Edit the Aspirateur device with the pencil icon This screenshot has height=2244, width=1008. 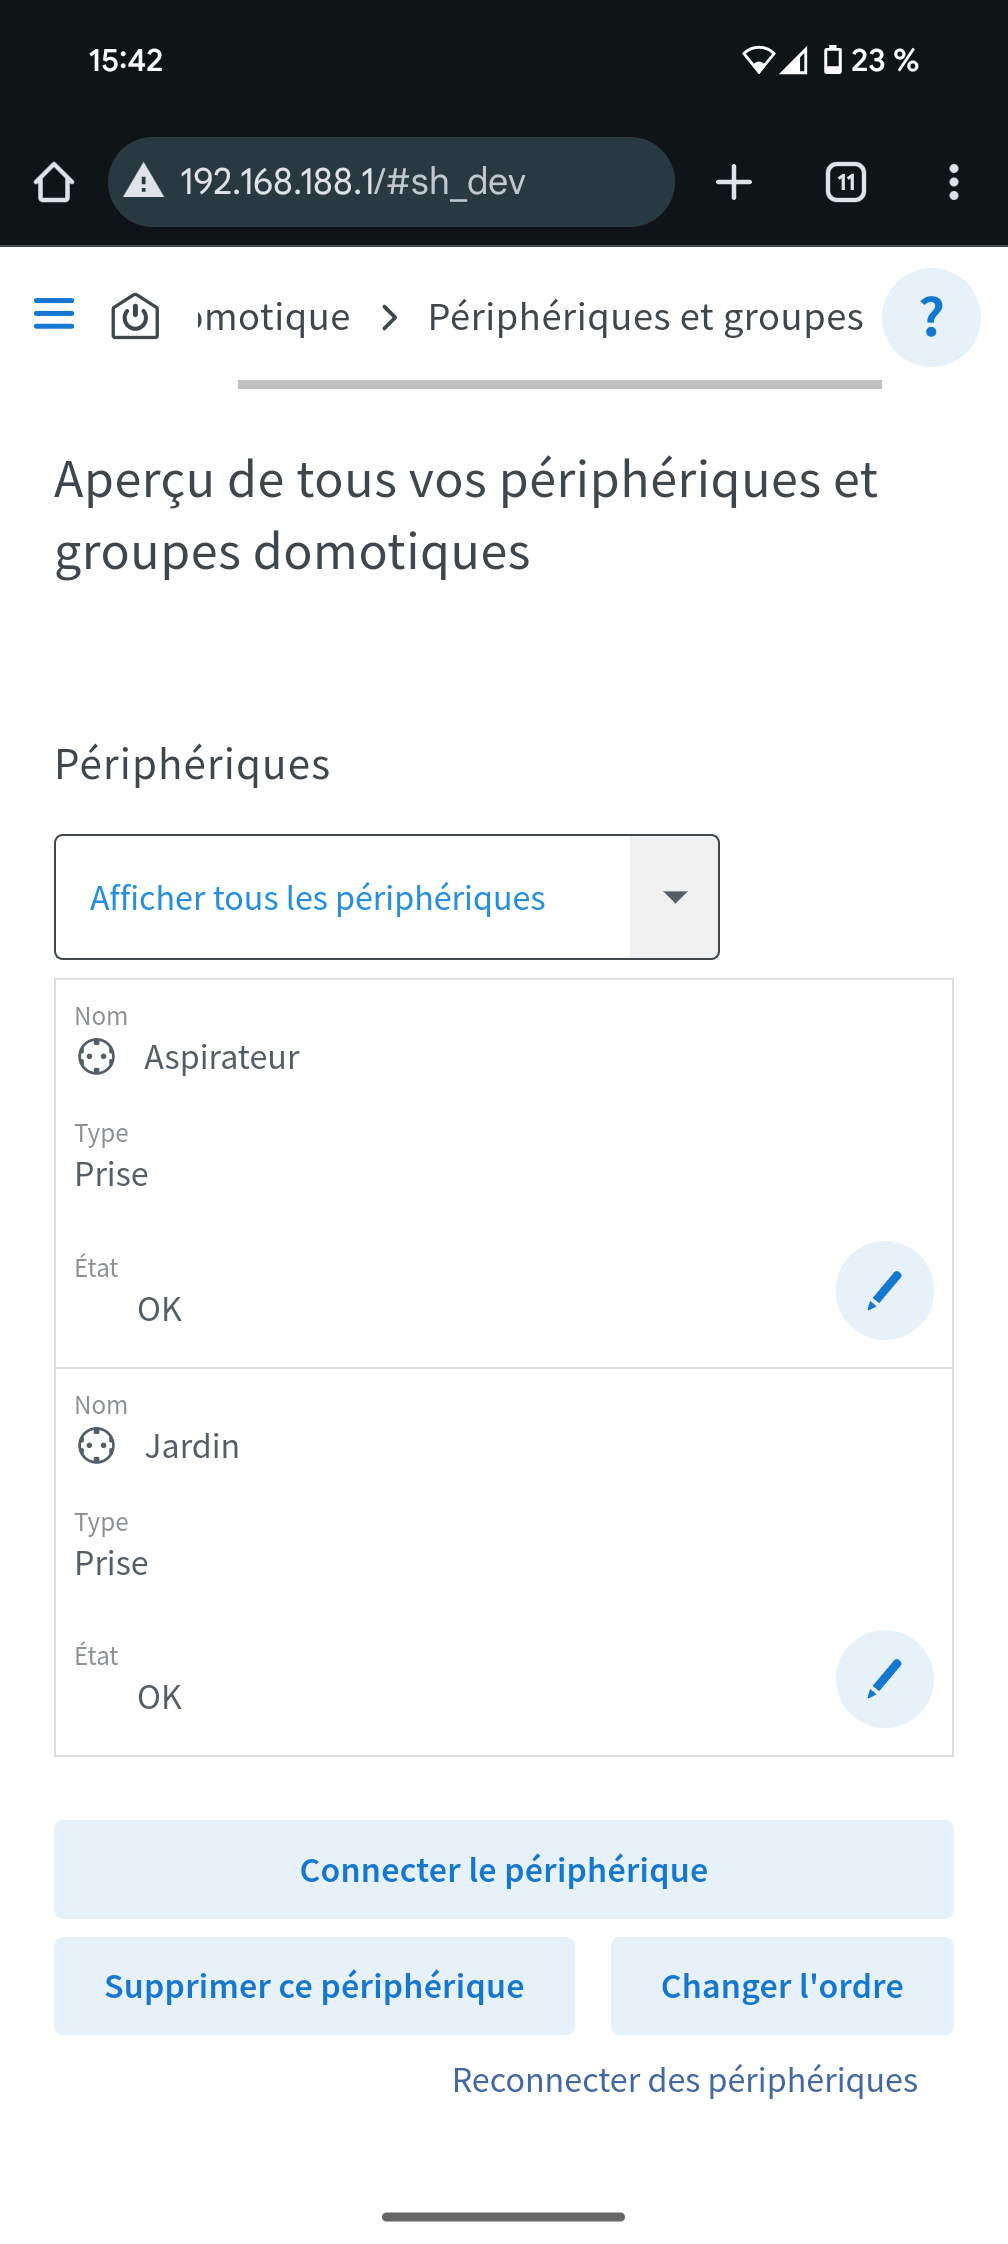(885, 1290)
